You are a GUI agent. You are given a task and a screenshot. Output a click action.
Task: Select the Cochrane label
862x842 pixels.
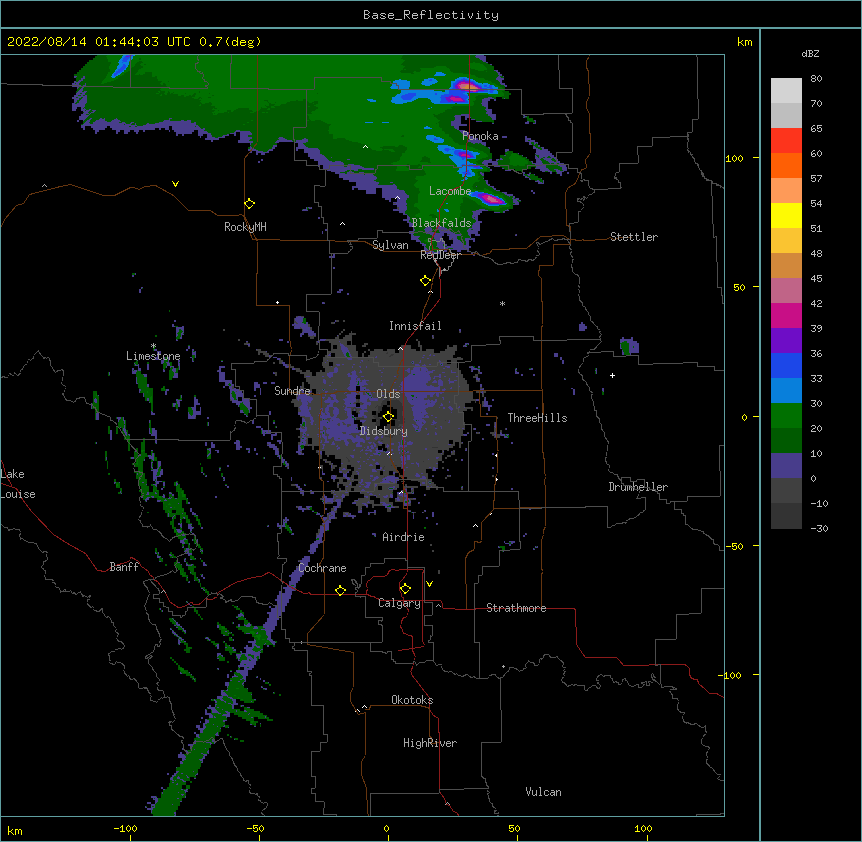coord(322,568)
